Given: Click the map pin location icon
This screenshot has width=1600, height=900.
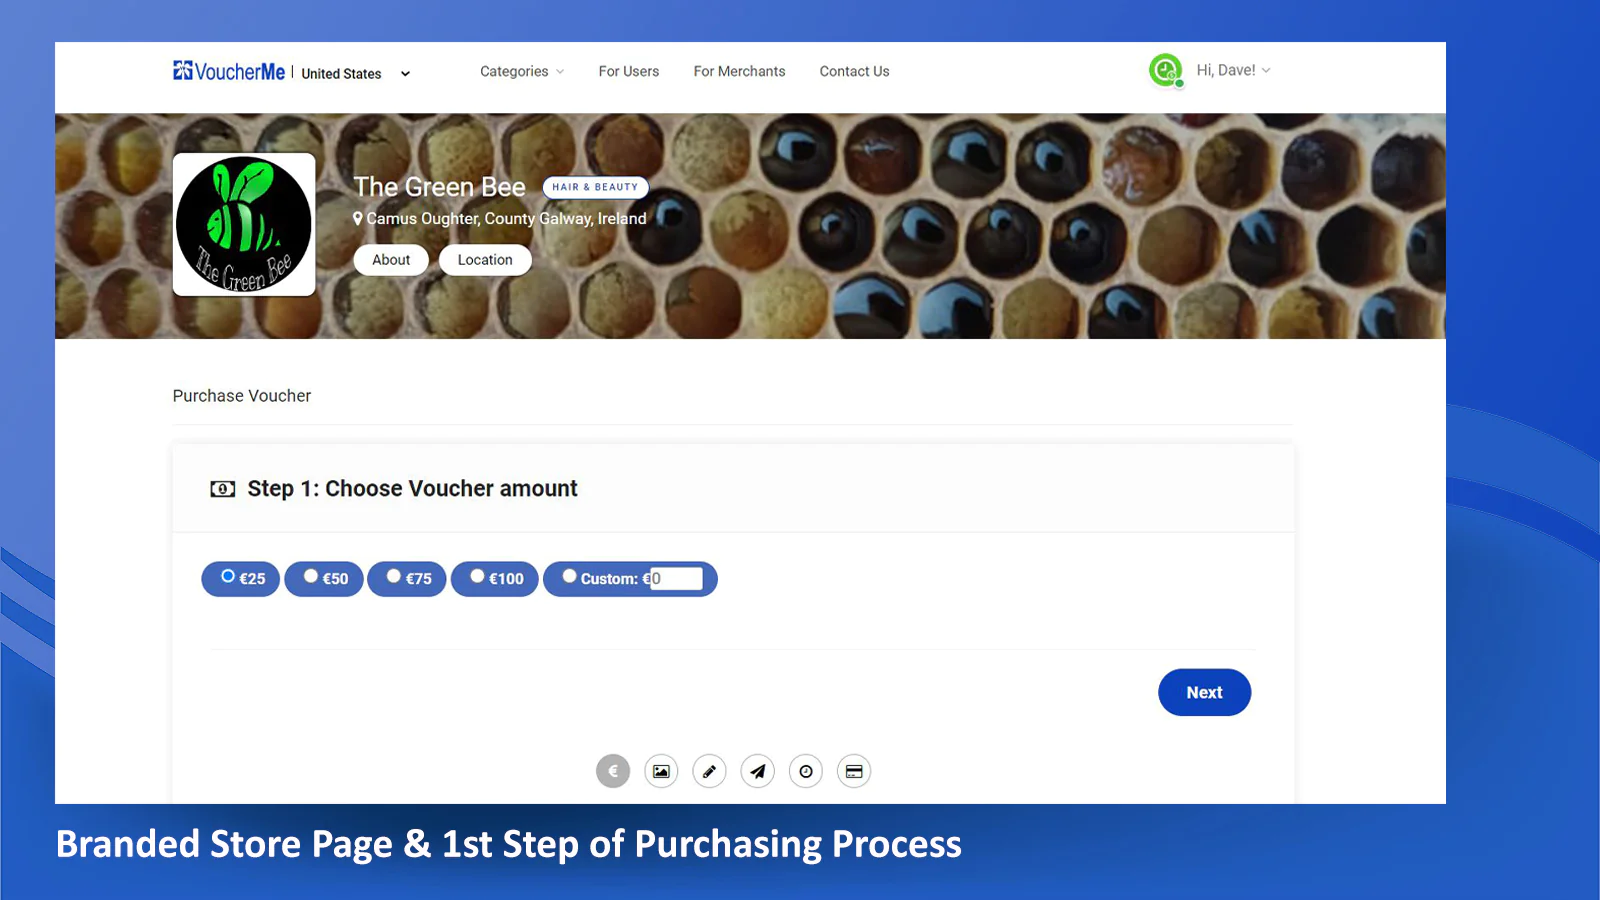Looking at the screenshot, I should pyautogui.click(x=358, y=218).
